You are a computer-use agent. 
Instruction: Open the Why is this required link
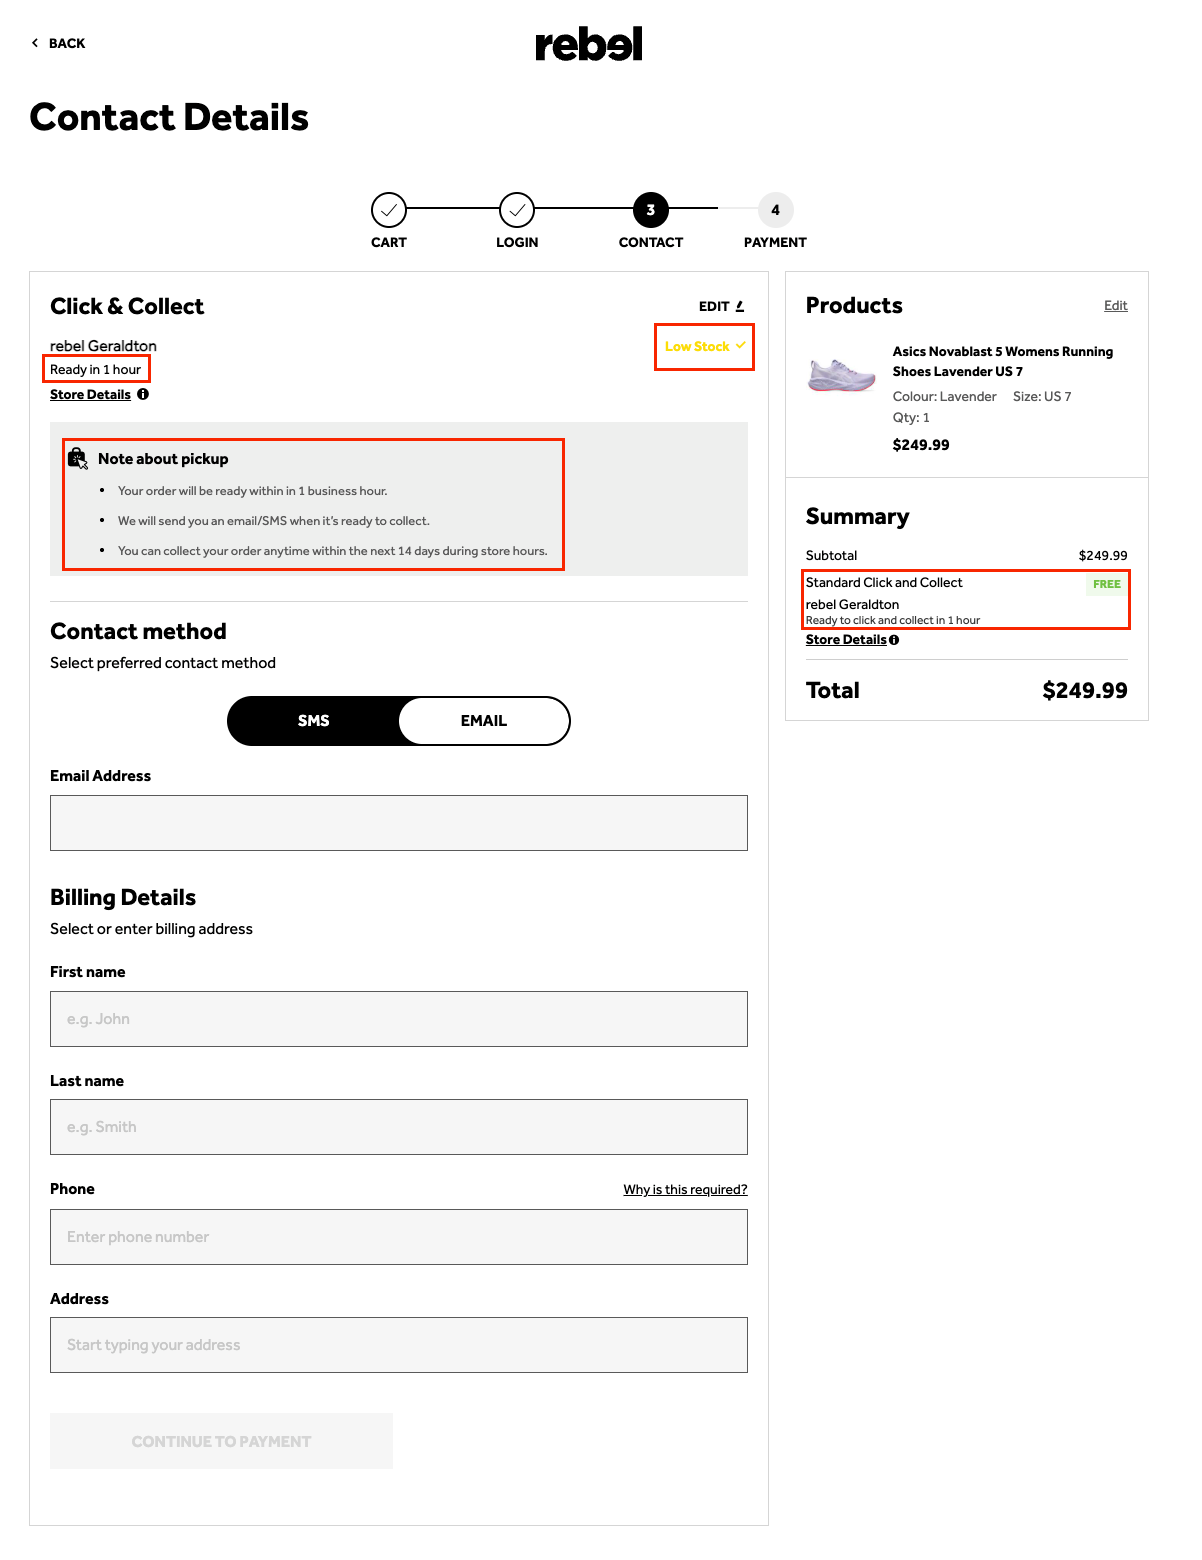tap(685, 1189)
